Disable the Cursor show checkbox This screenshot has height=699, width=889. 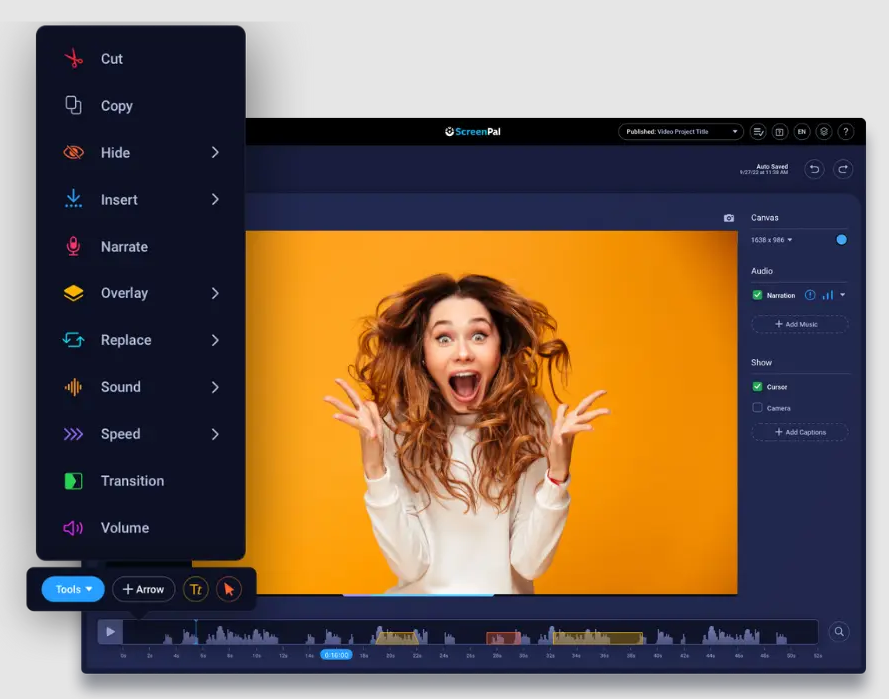pos(757,387)
